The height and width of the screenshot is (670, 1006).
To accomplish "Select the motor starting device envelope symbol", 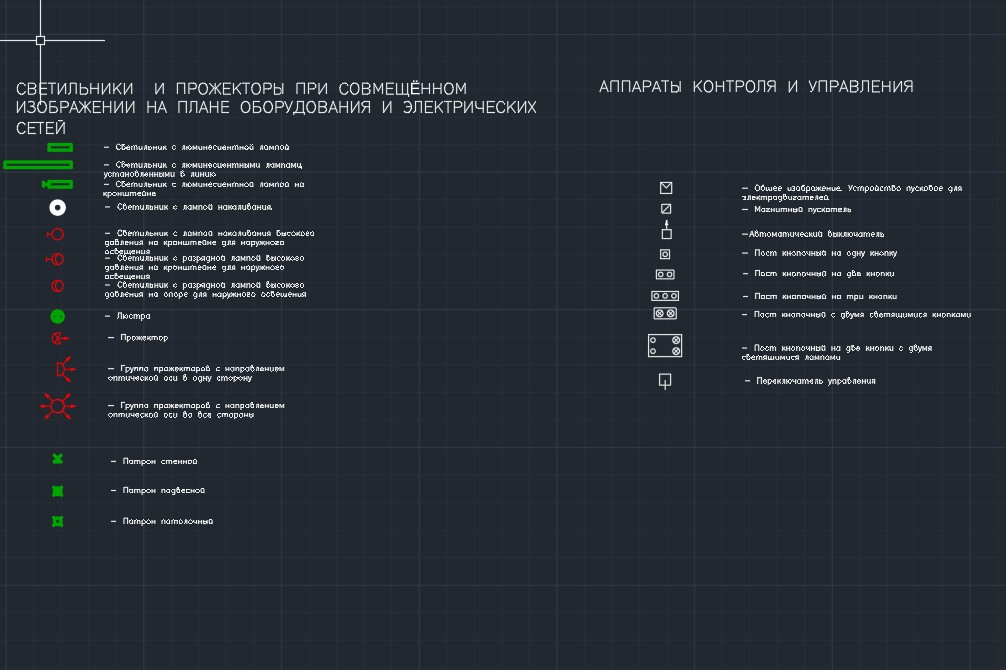I will pyautogui.click(x=666, y=188).
